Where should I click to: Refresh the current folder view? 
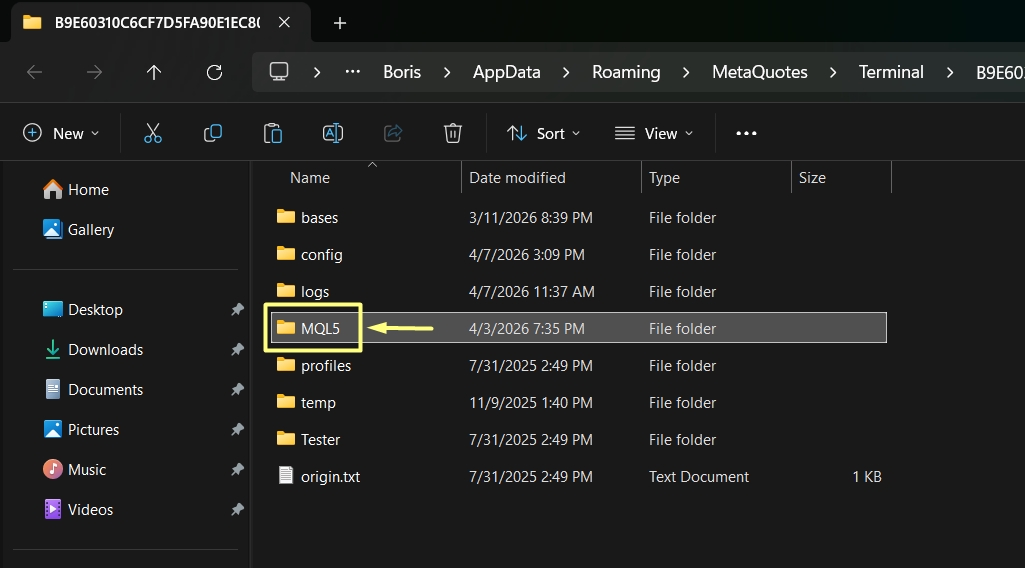[214, 72]
